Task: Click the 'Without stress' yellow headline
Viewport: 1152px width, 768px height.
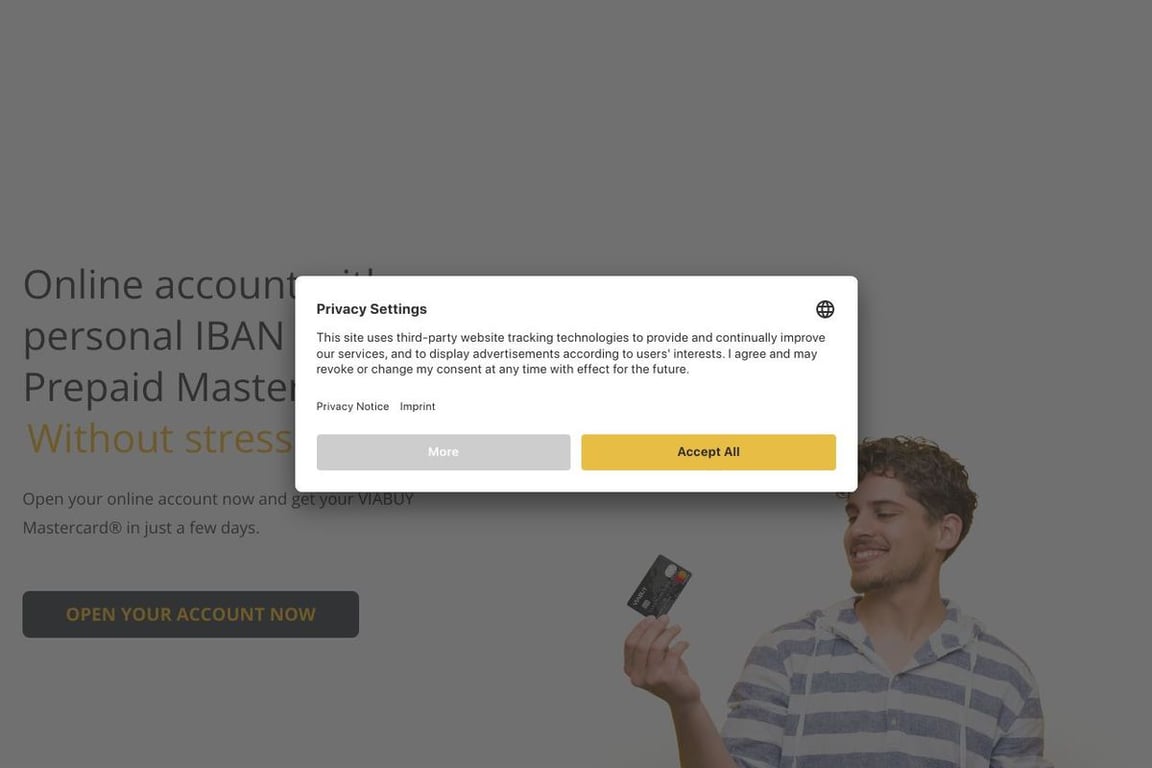Action: click(x=159, y=438)
